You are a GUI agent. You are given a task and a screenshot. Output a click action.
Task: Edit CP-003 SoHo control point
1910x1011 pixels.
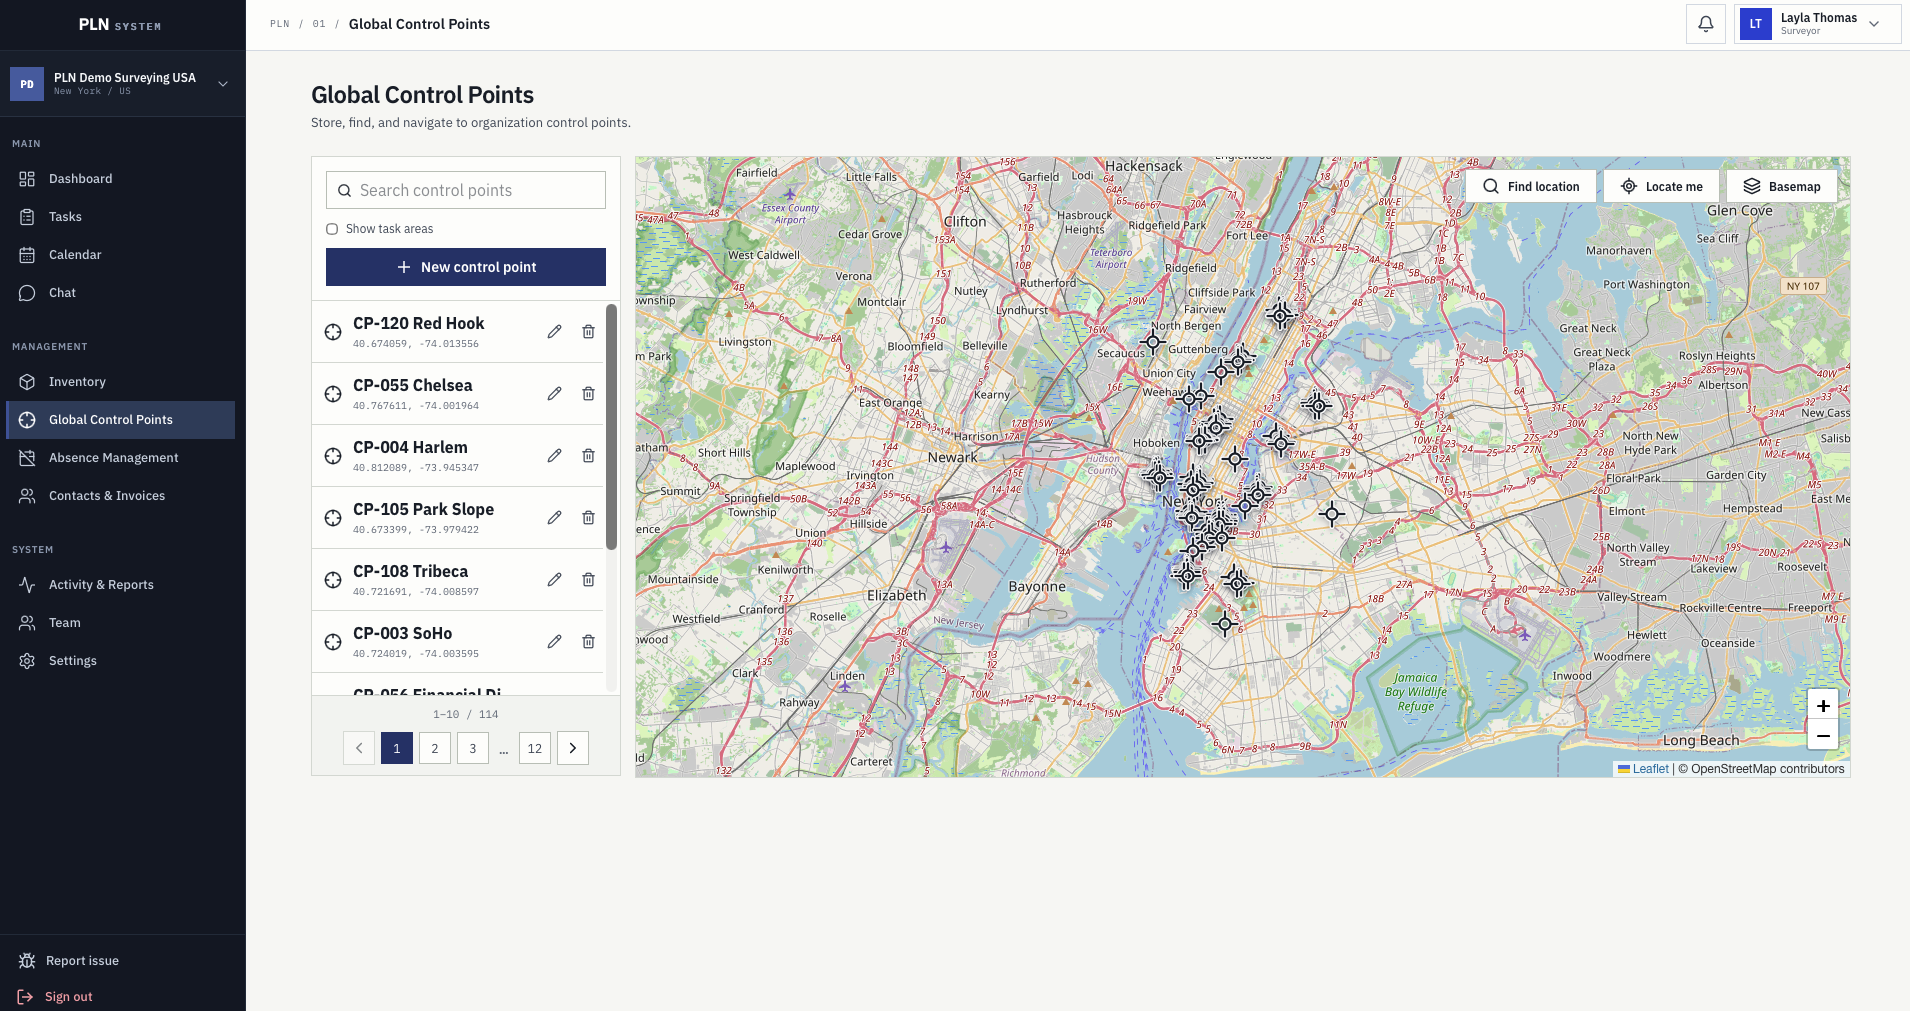coord(554,642)
